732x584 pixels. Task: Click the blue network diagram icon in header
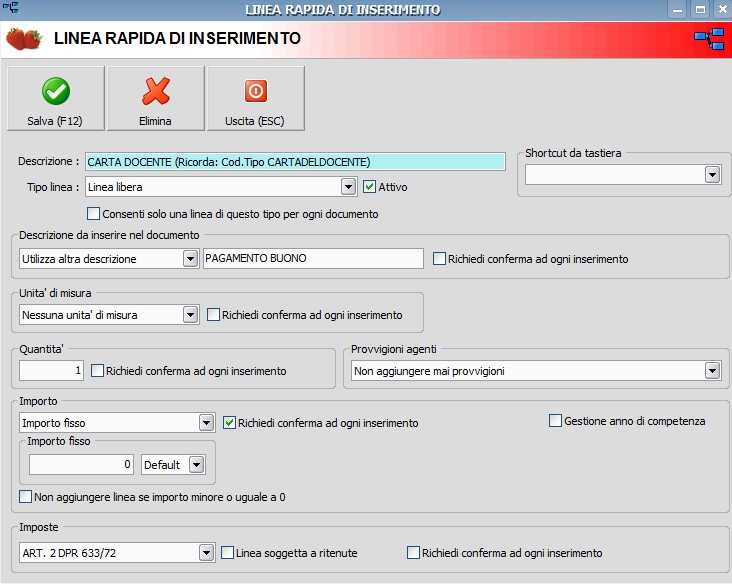pos(709,39)
